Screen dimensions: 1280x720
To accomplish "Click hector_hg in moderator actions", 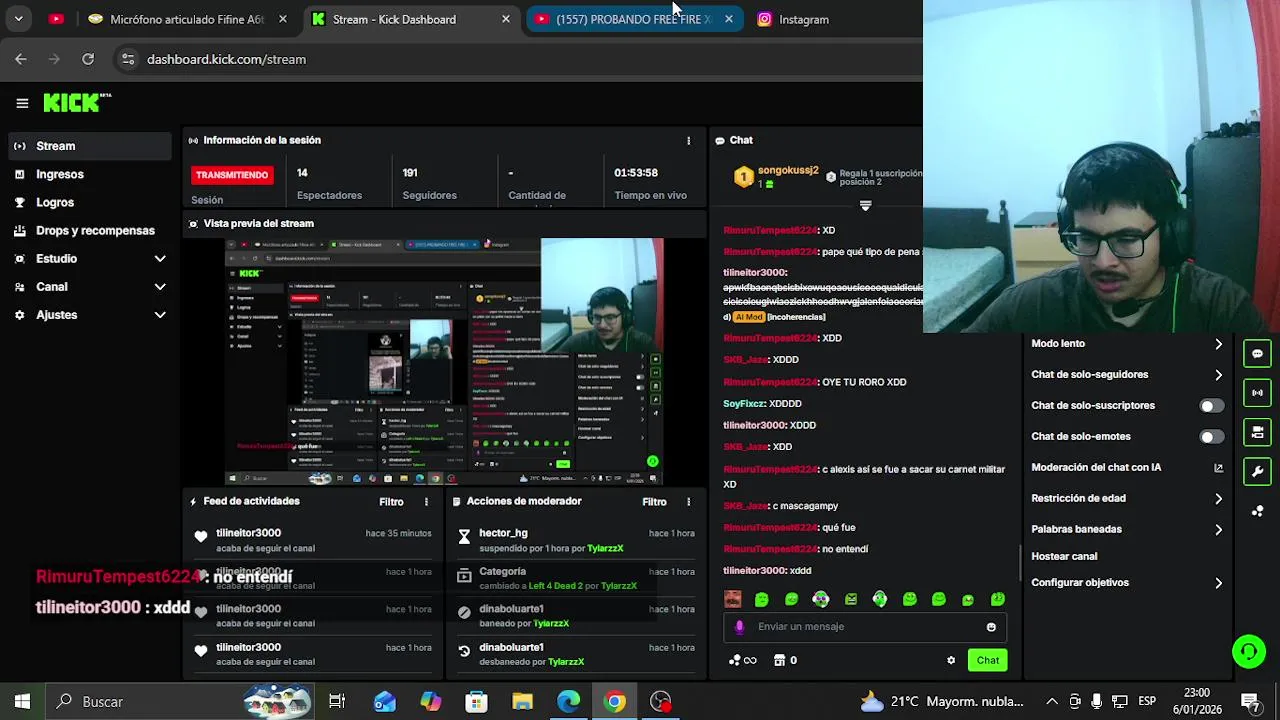I will click(x=503, y=533).
